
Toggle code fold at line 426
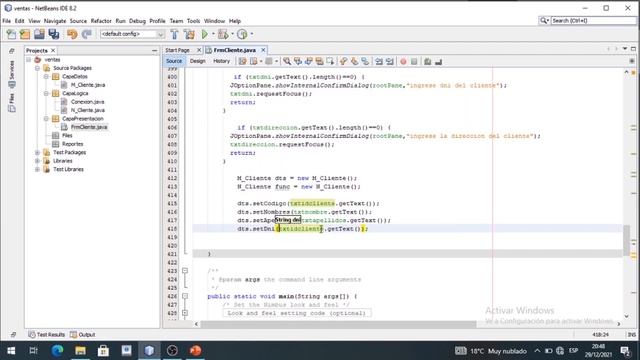(x=185, y=296)
